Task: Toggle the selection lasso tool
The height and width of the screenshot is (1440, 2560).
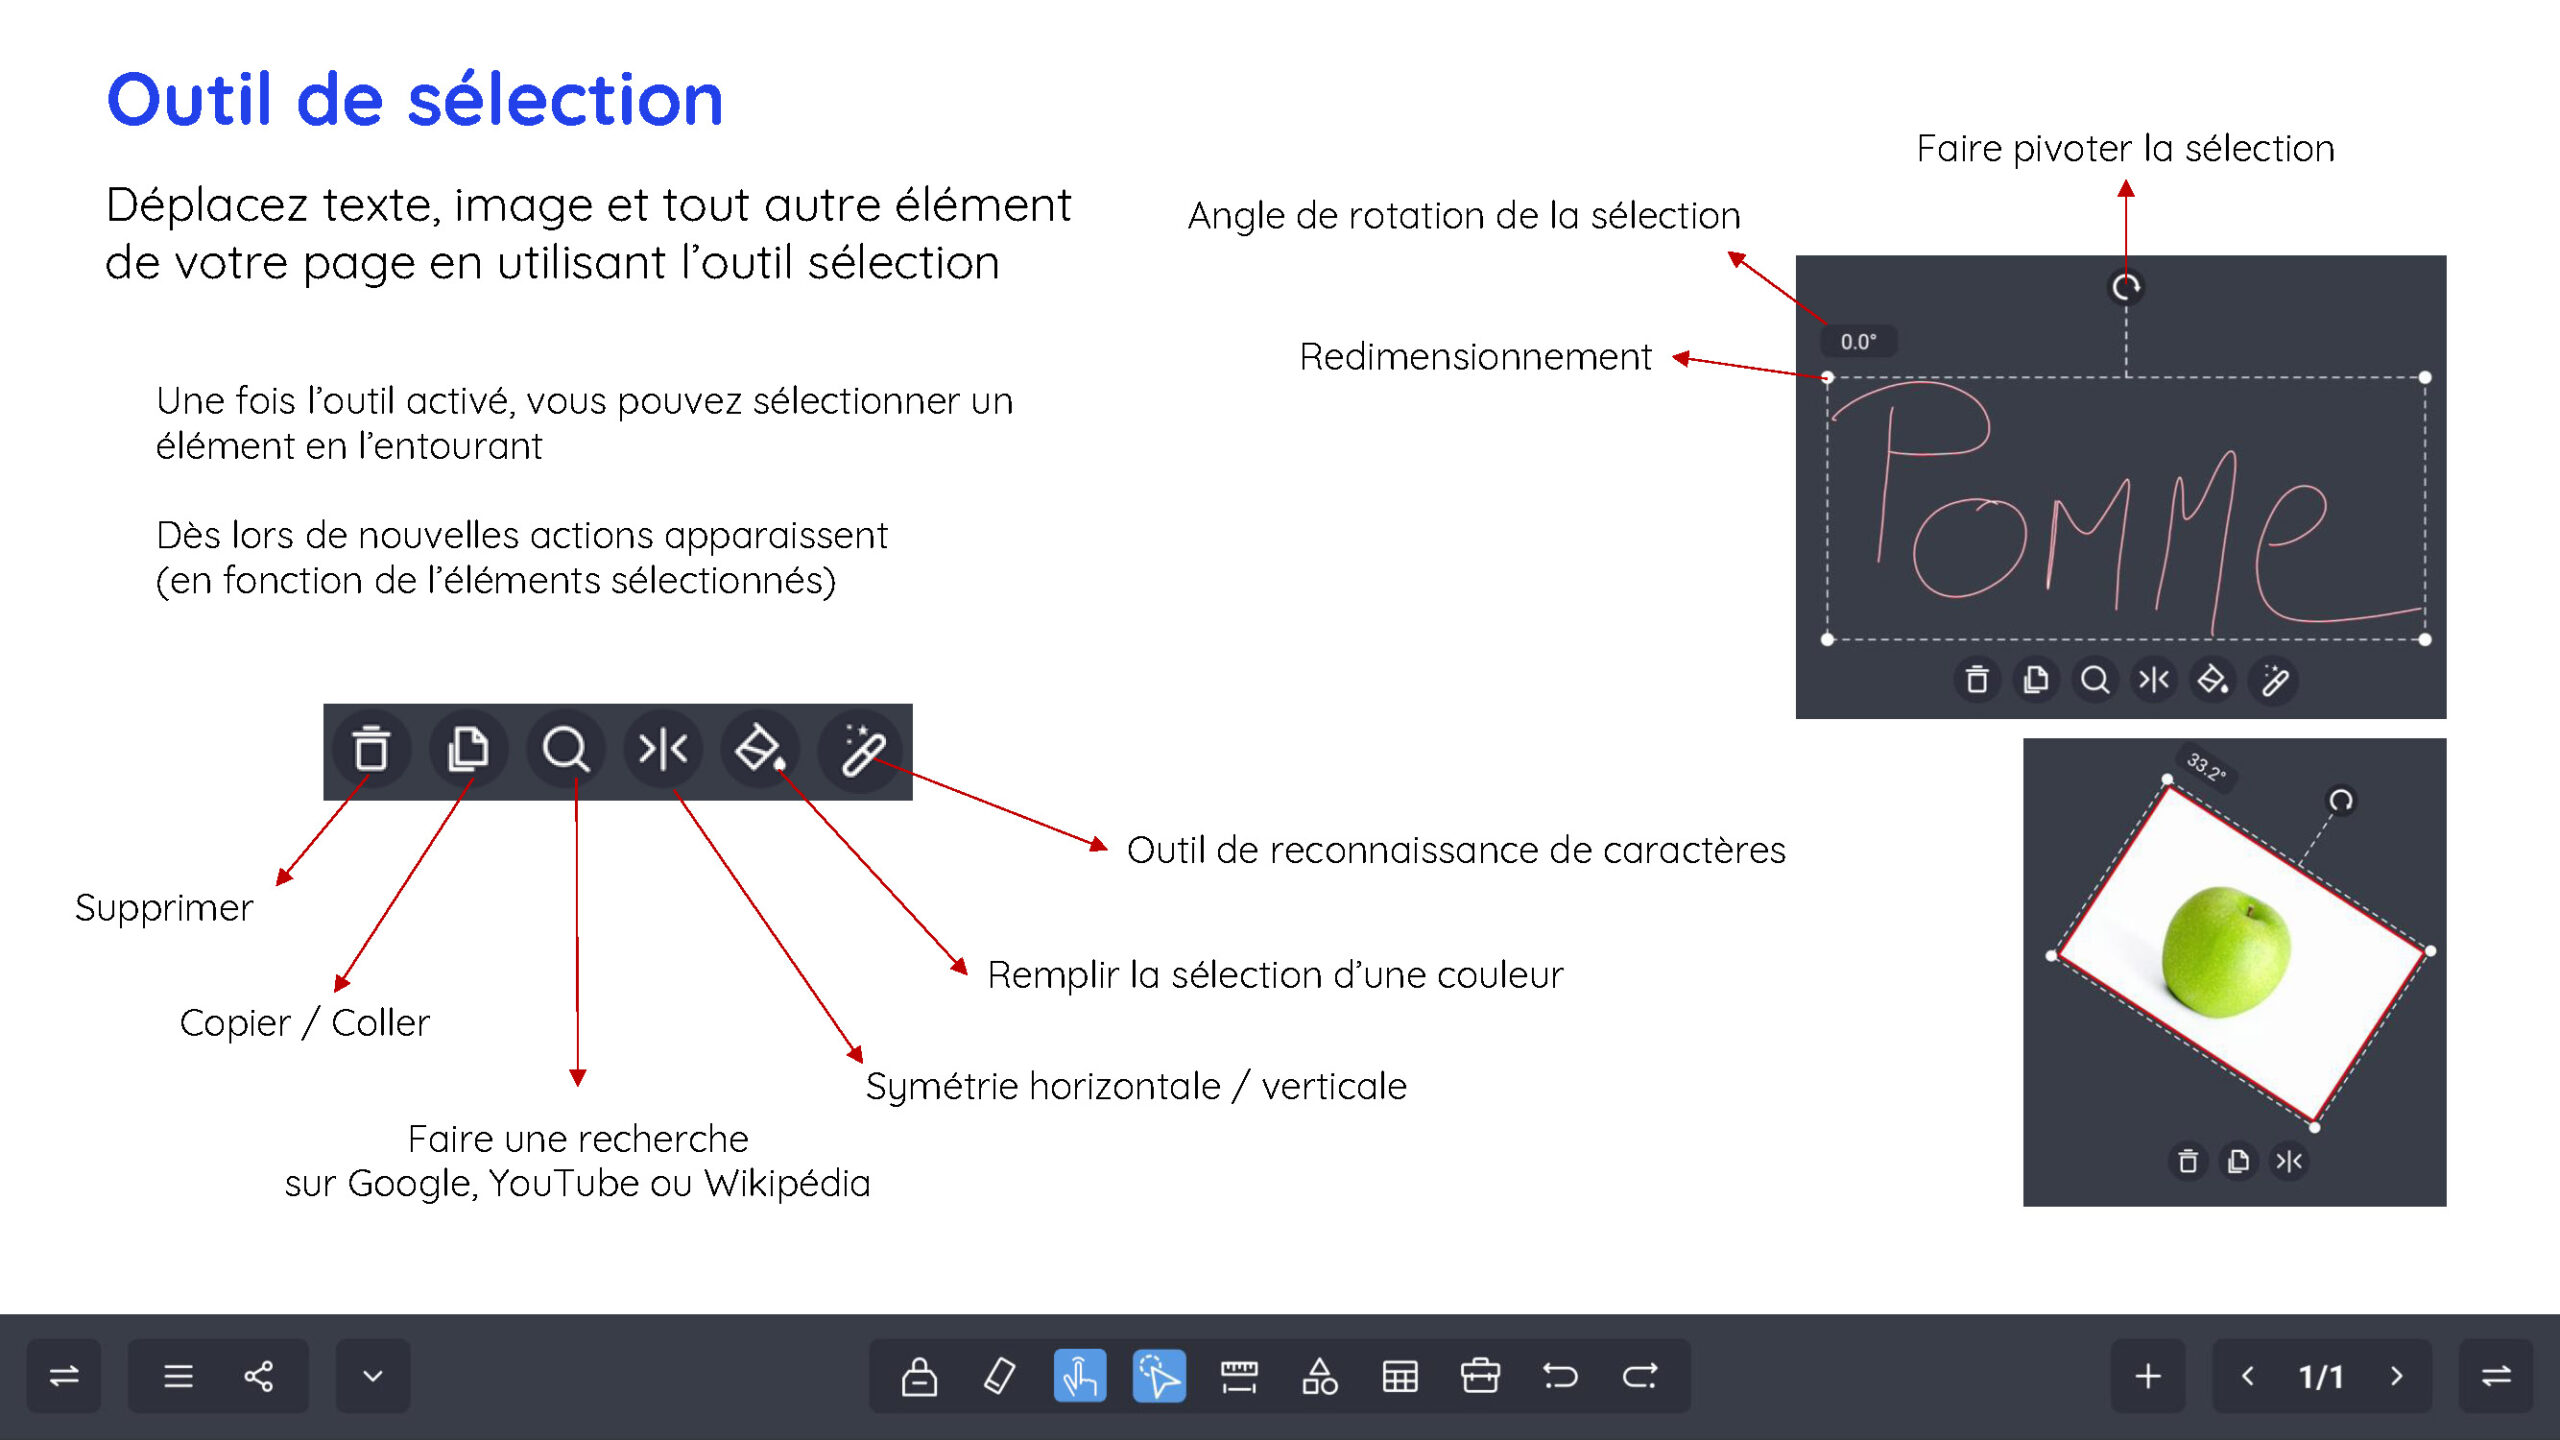Action: pyautogui.click(x=1159, y=1376)
